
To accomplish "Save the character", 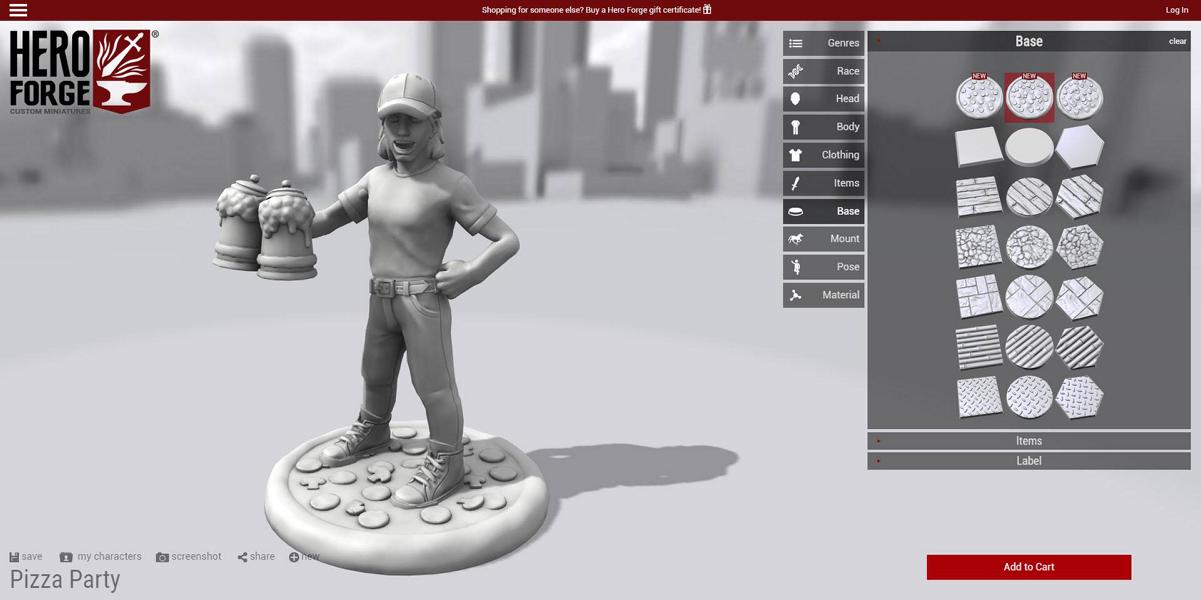I will [26, 557].
